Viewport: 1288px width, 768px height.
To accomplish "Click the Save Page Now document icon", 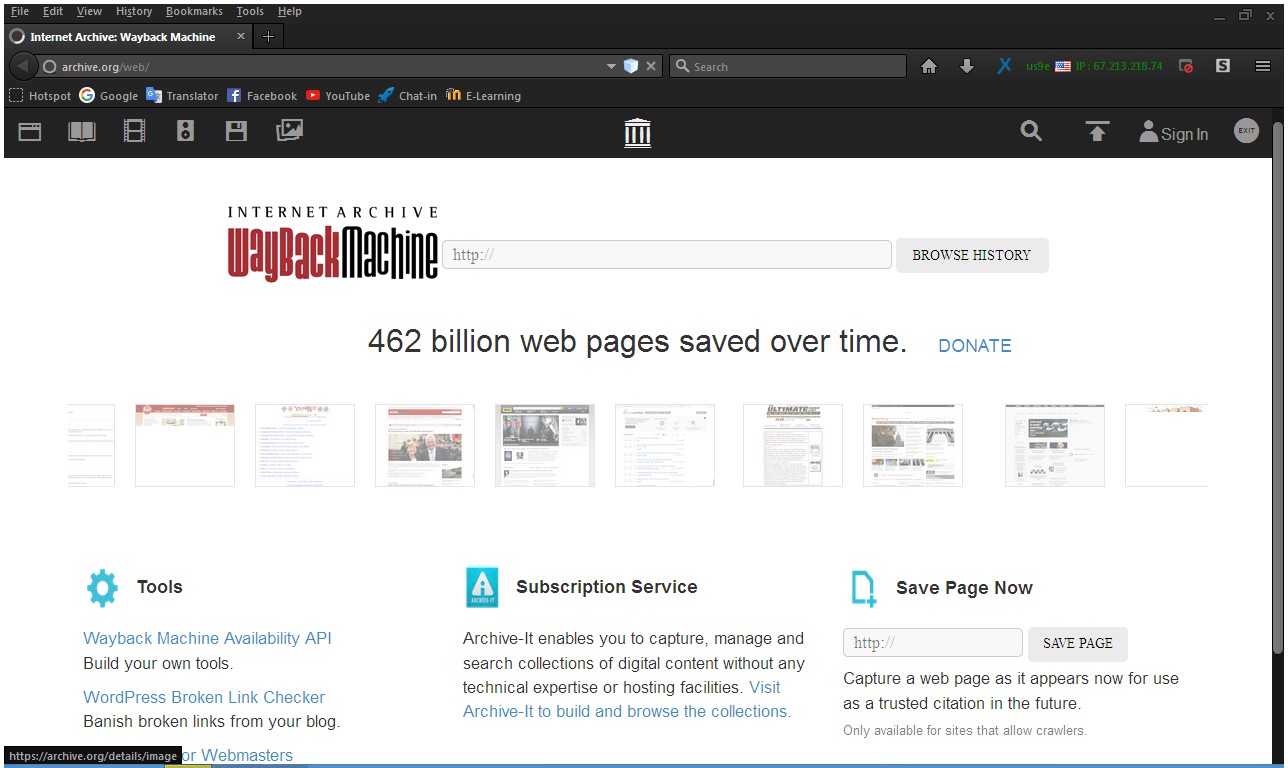I will (x=863, y=588).
